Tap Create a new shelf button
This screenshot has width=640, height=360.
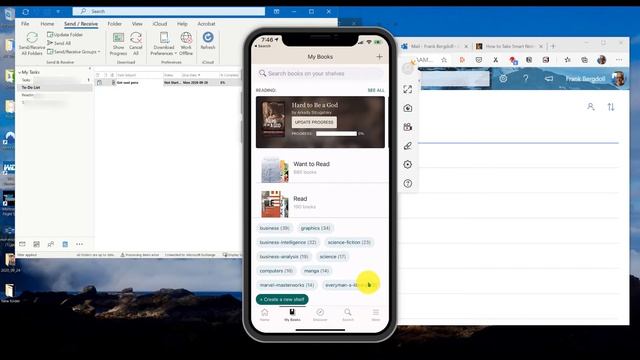pos(282,299)
